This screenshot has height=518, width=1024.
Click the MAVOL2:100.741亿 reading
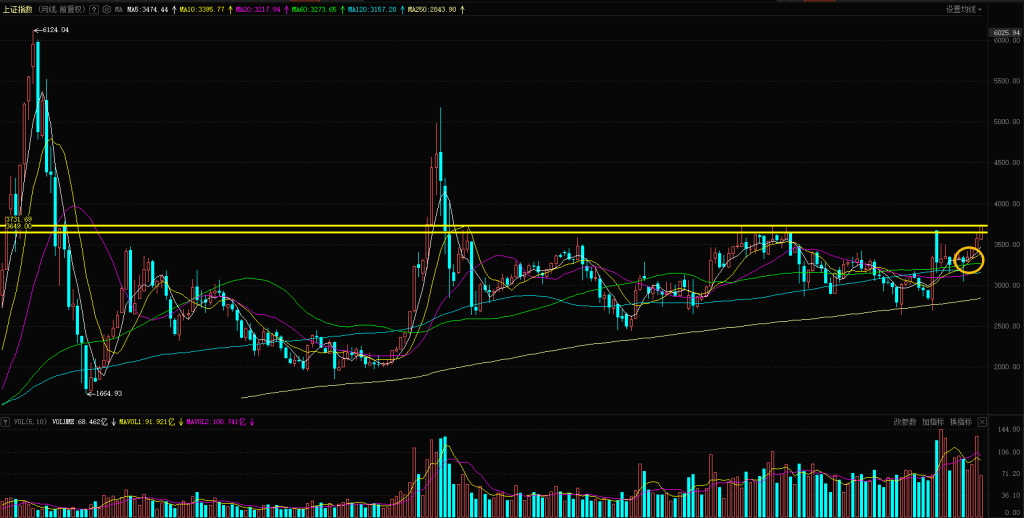point(214,422)
